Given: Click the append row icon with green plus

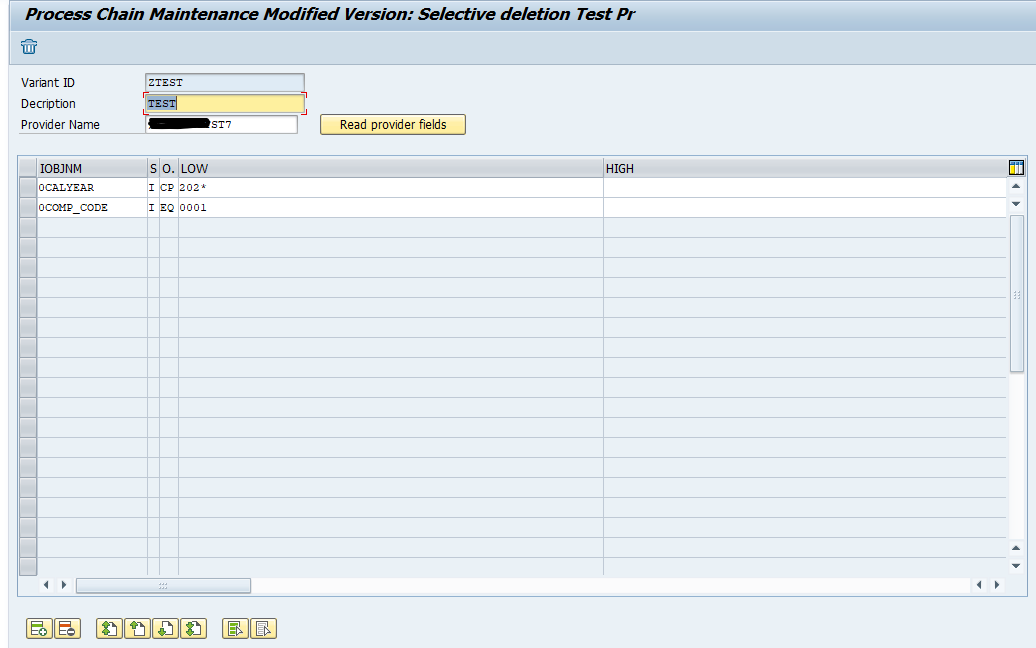Looking at the screenshot, I should click(x=38, y=629).
